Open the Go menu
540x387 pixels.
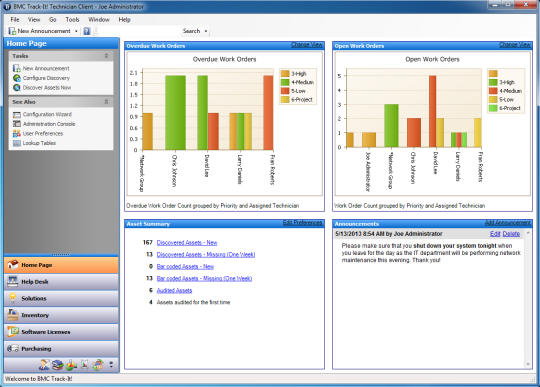point(52,20)
